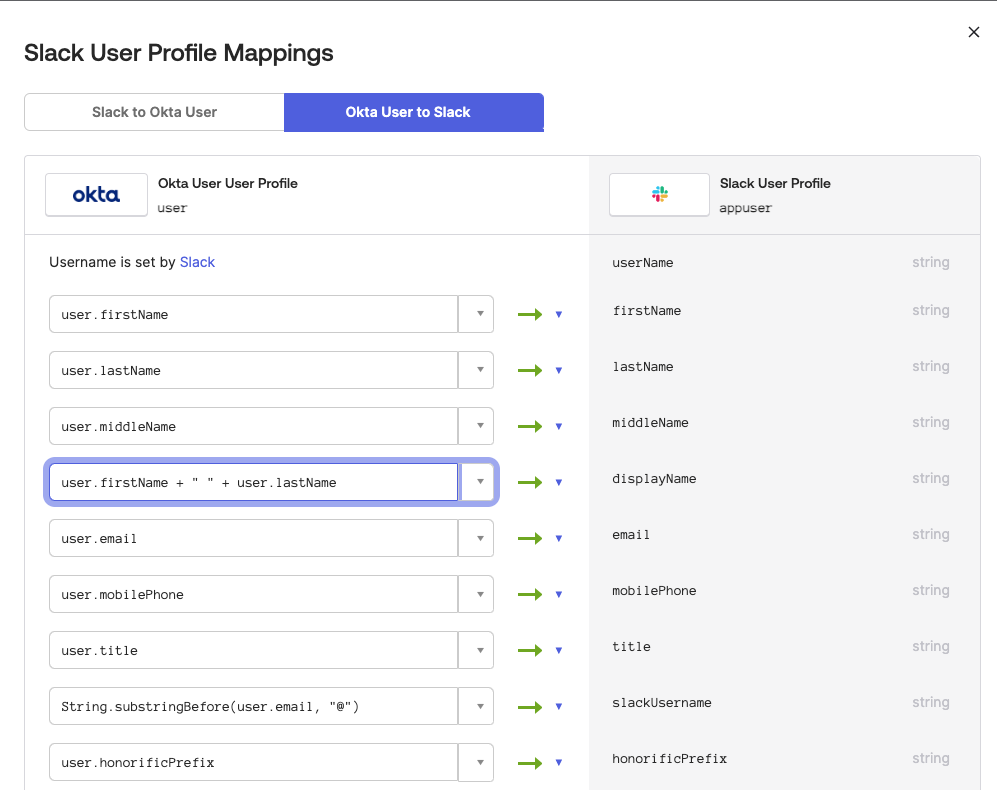The width and height of the screenshot is (997, 790).
Task: Click the user.email expression input field
Action: [x=252, y=538]
